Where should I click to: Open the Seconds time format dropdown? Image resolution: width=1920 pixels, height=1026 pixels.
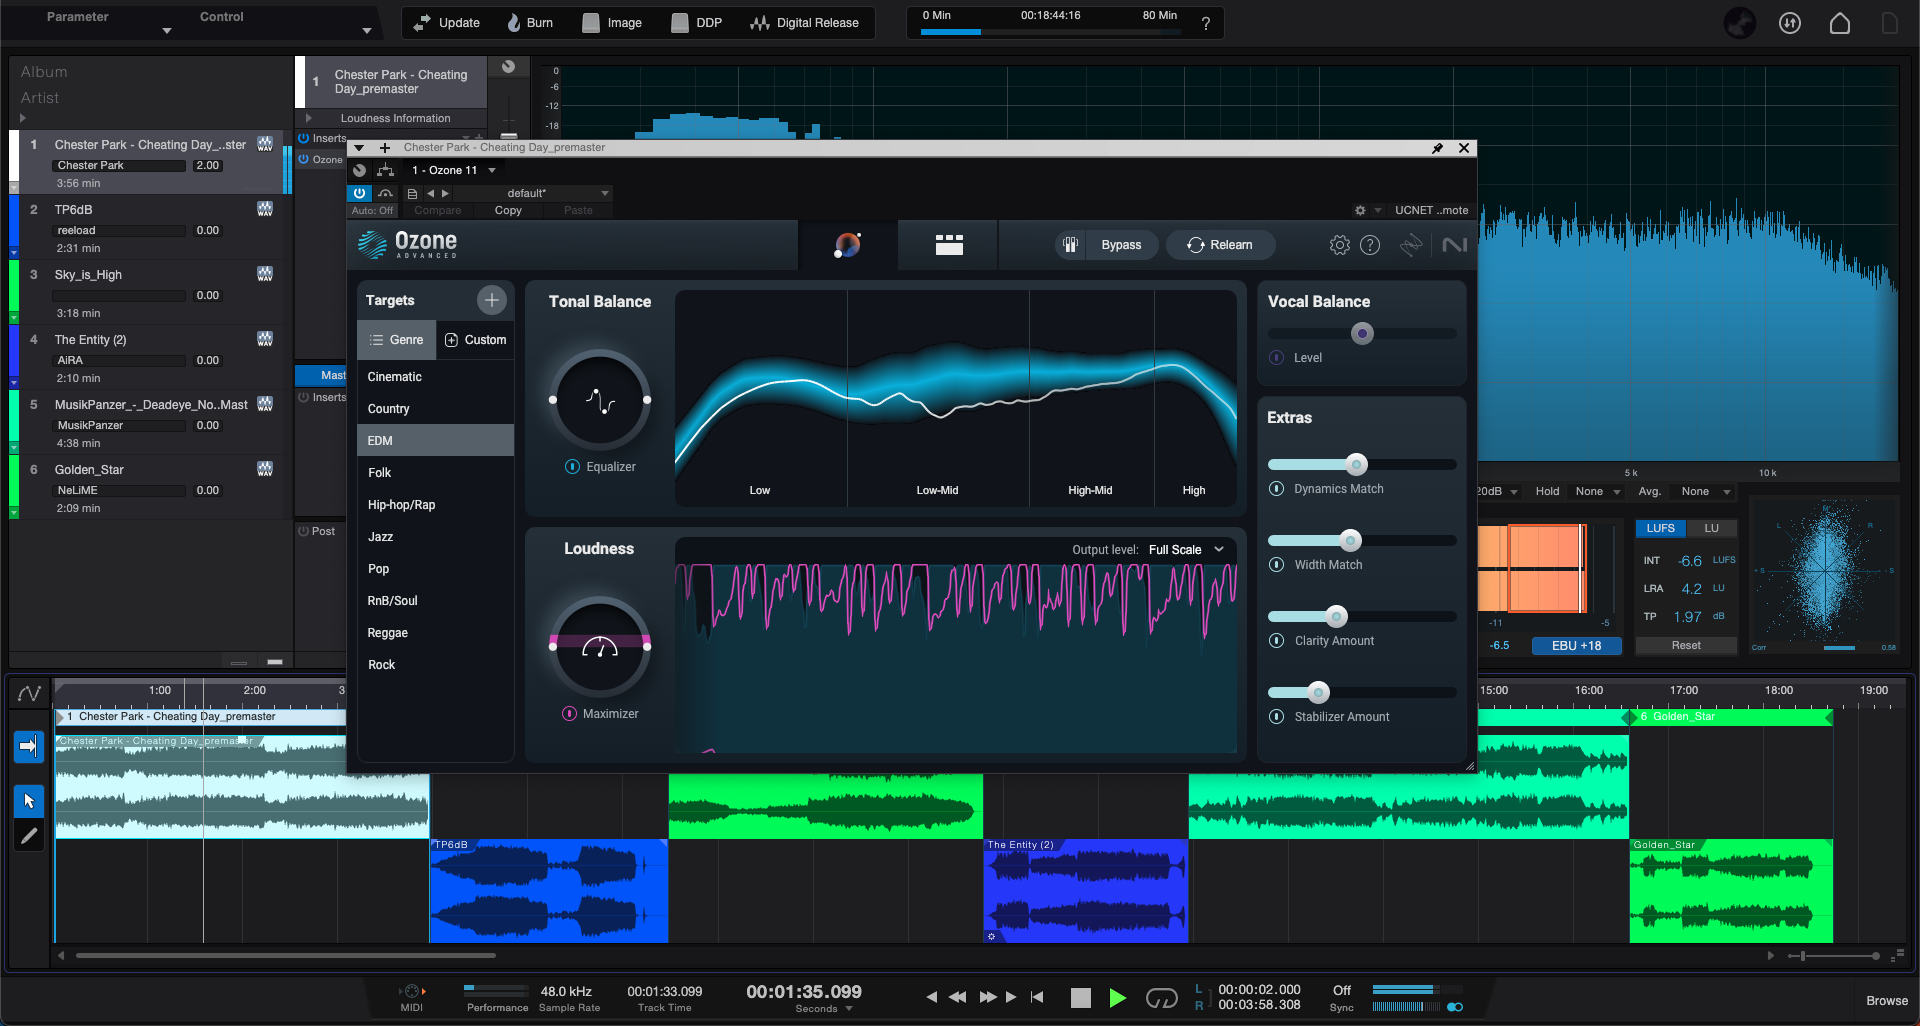pyautogui.click(x=825, y=1009)
